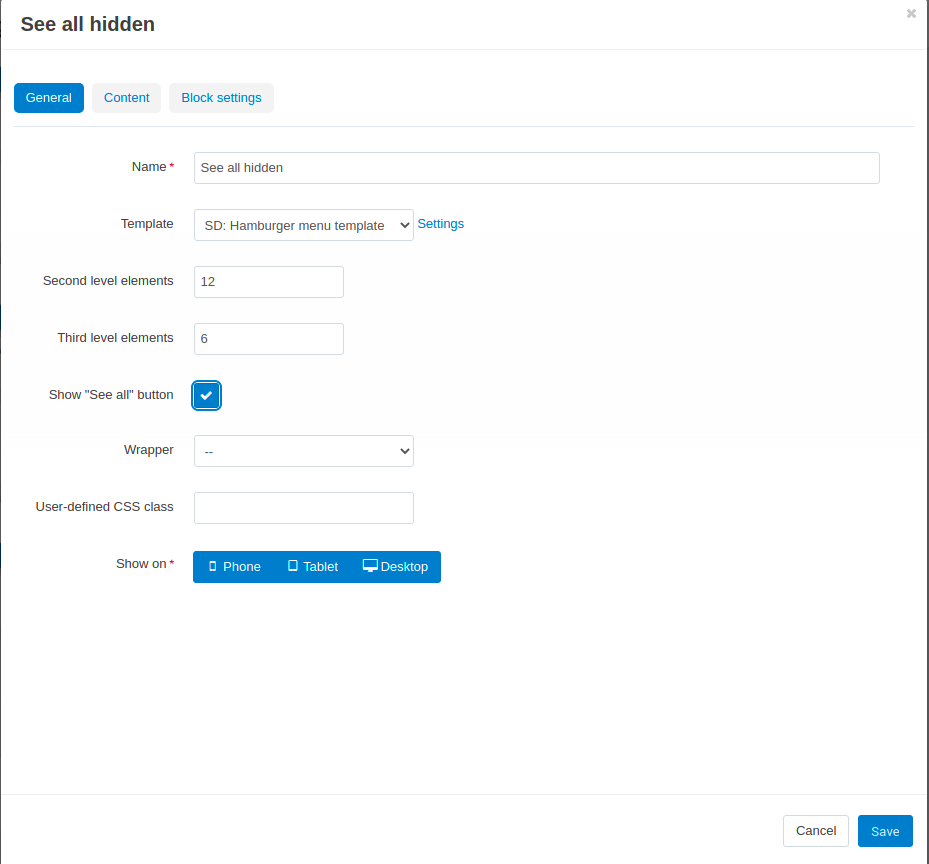Open the Block settings tab
Image resolution: width=929 pixels, height=864 pixels.
pyautogui.click(x=221, y=98)
